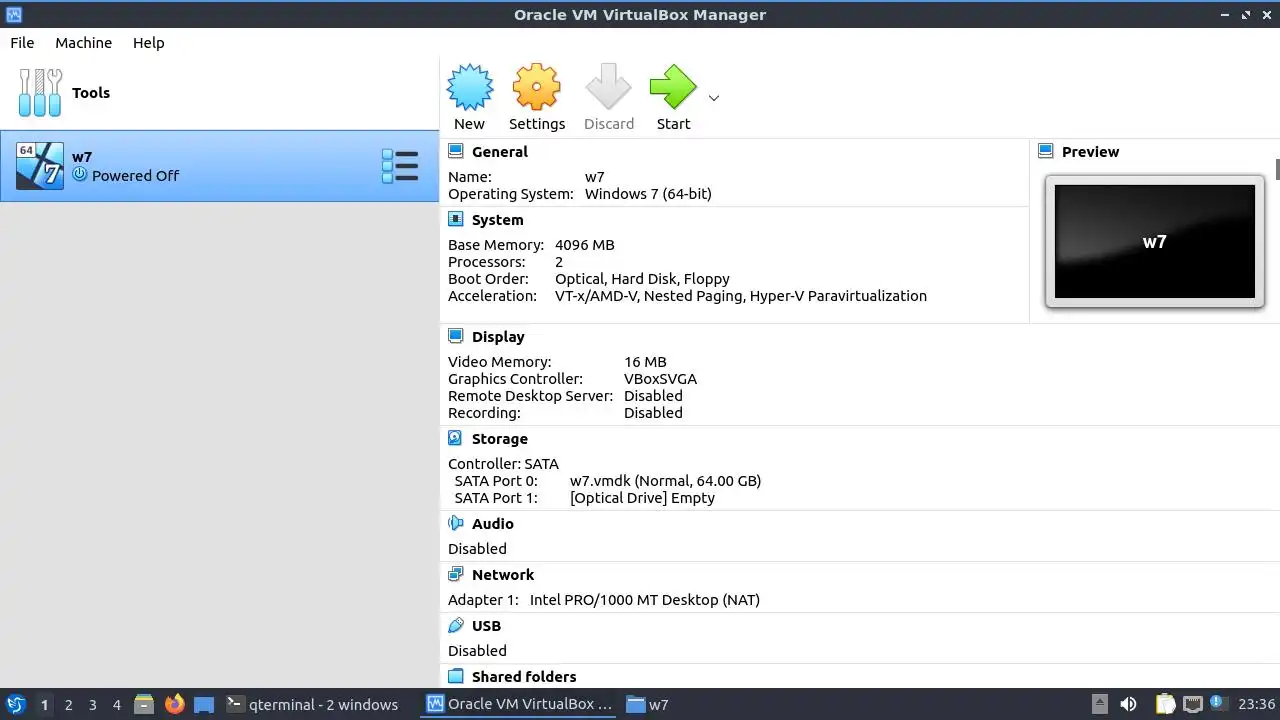The image size is (1280, 720).
Task: Open the VM Settings gear icon
Action: point(537,87)
